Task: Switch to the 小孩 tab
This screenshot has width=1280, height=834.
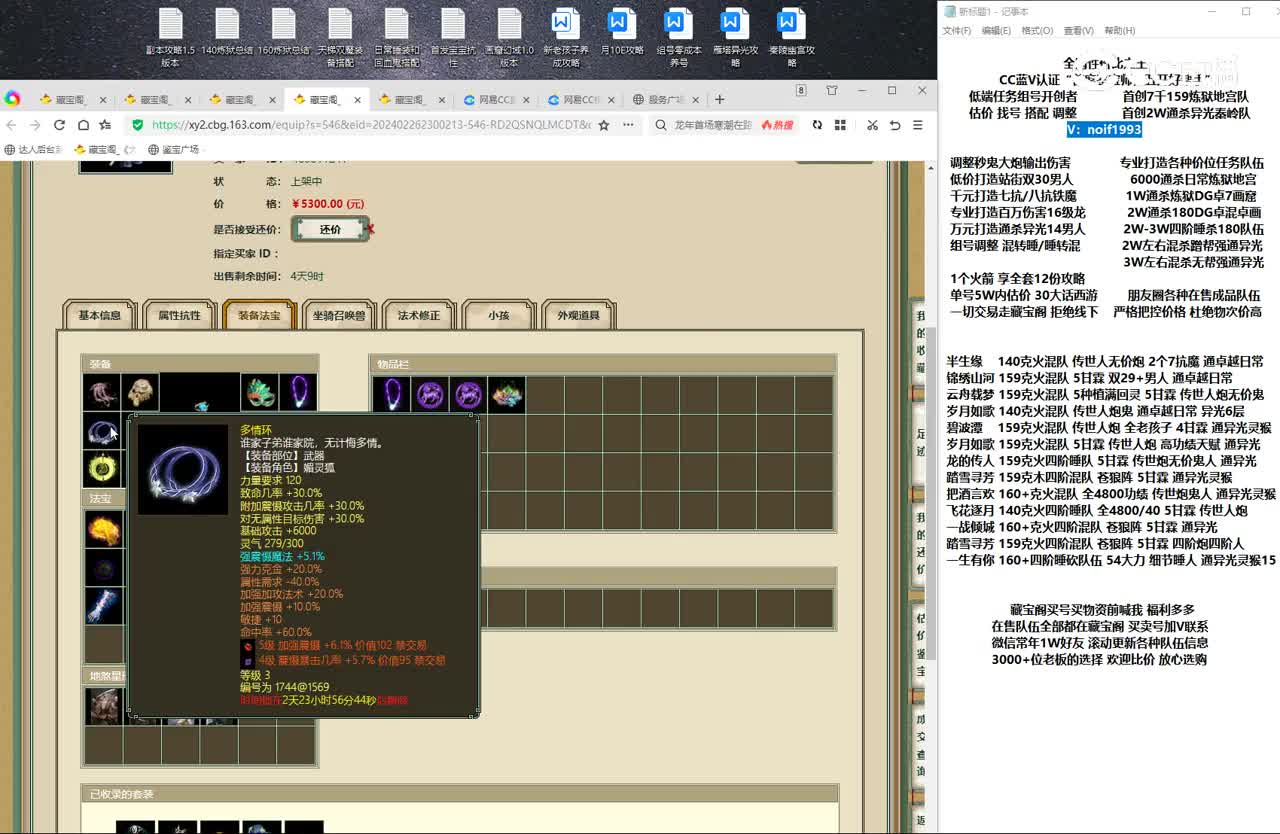Action: point(499,315)
